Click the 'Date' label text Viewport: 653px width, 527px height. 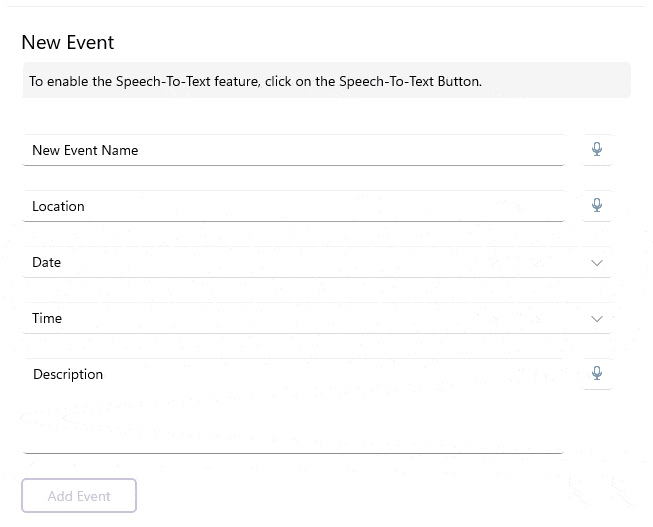coord(47,263)
